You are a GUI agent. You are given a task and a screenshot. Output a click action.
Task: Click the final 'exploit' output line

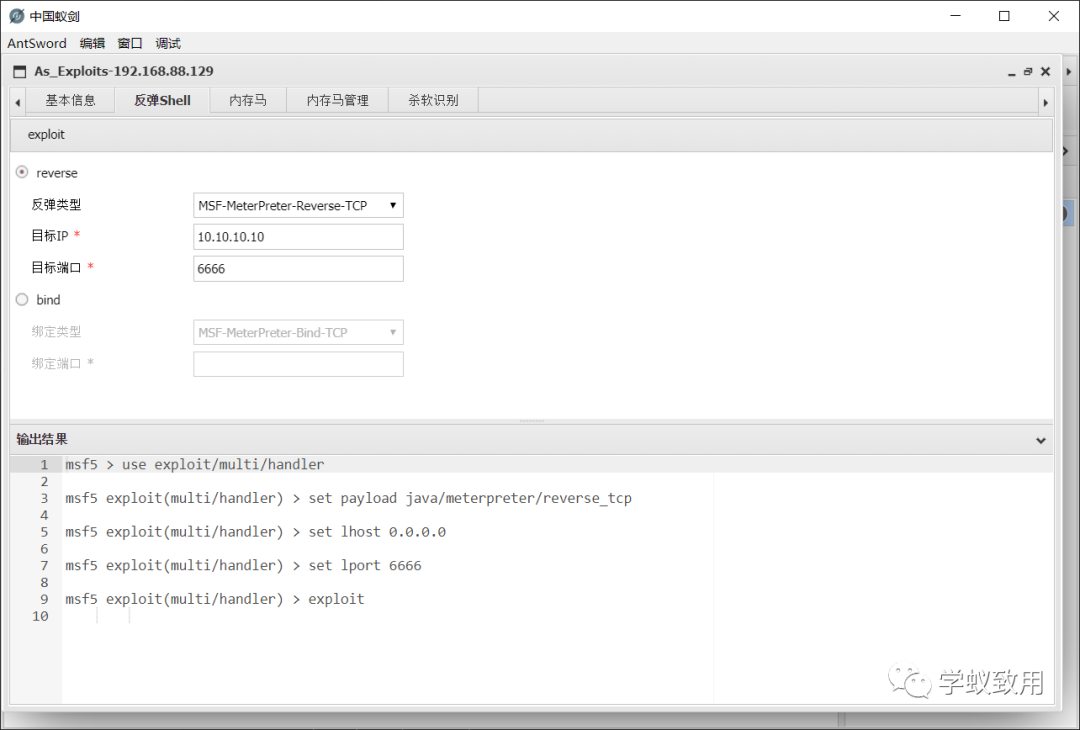tap(215, 599)
